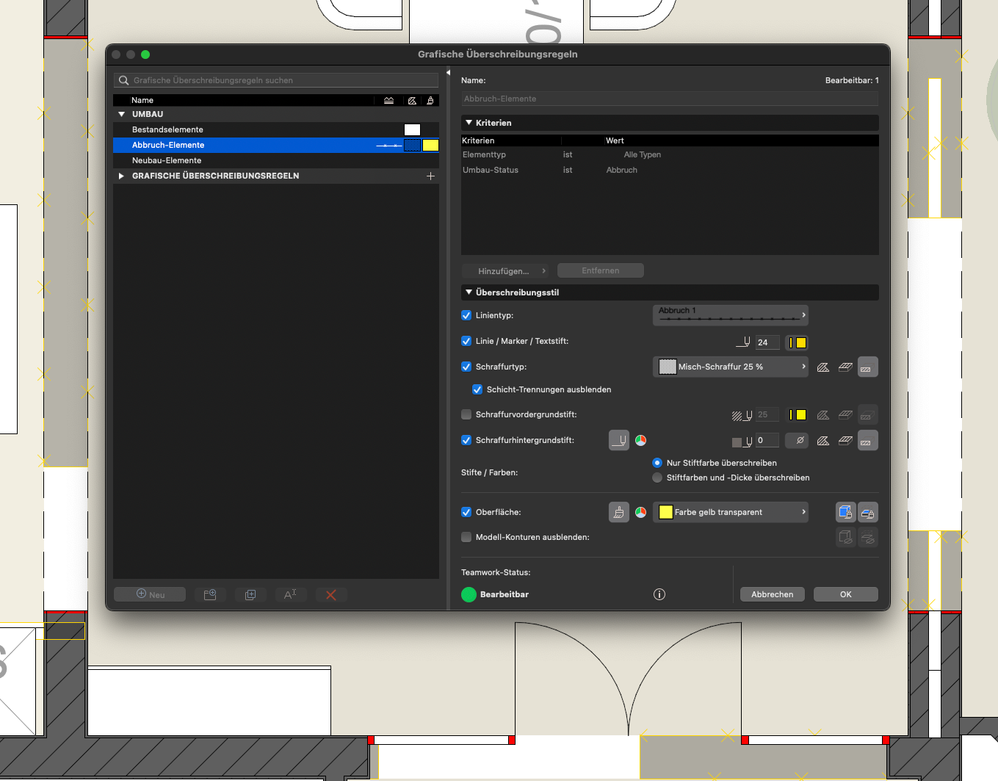Click the RGB color wheel next to Schraffurhintergrundstift

(641, 440)
